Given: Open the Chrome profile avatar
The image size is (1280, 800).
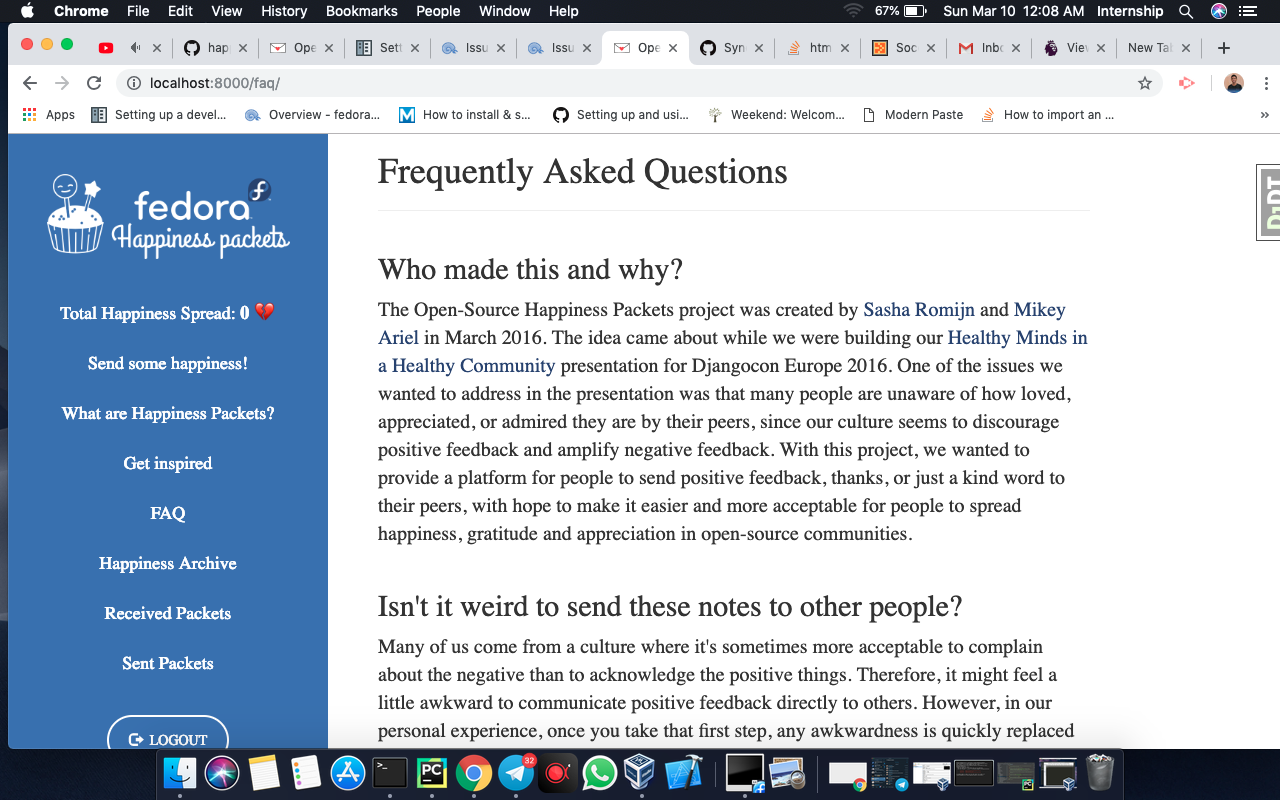Looking at the screenshot, I should (1234, 83).
